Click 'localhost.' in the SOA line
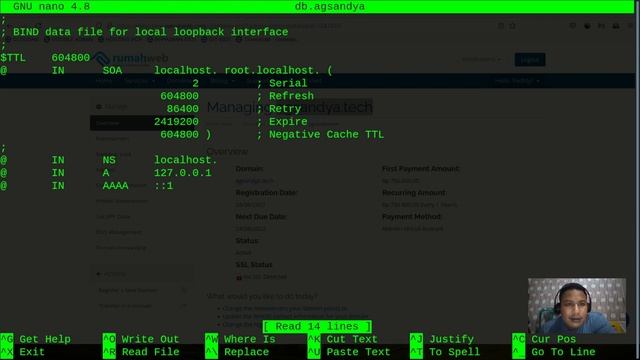The height and width of the screenshot is (360, 640). click(x=186, y=70)
